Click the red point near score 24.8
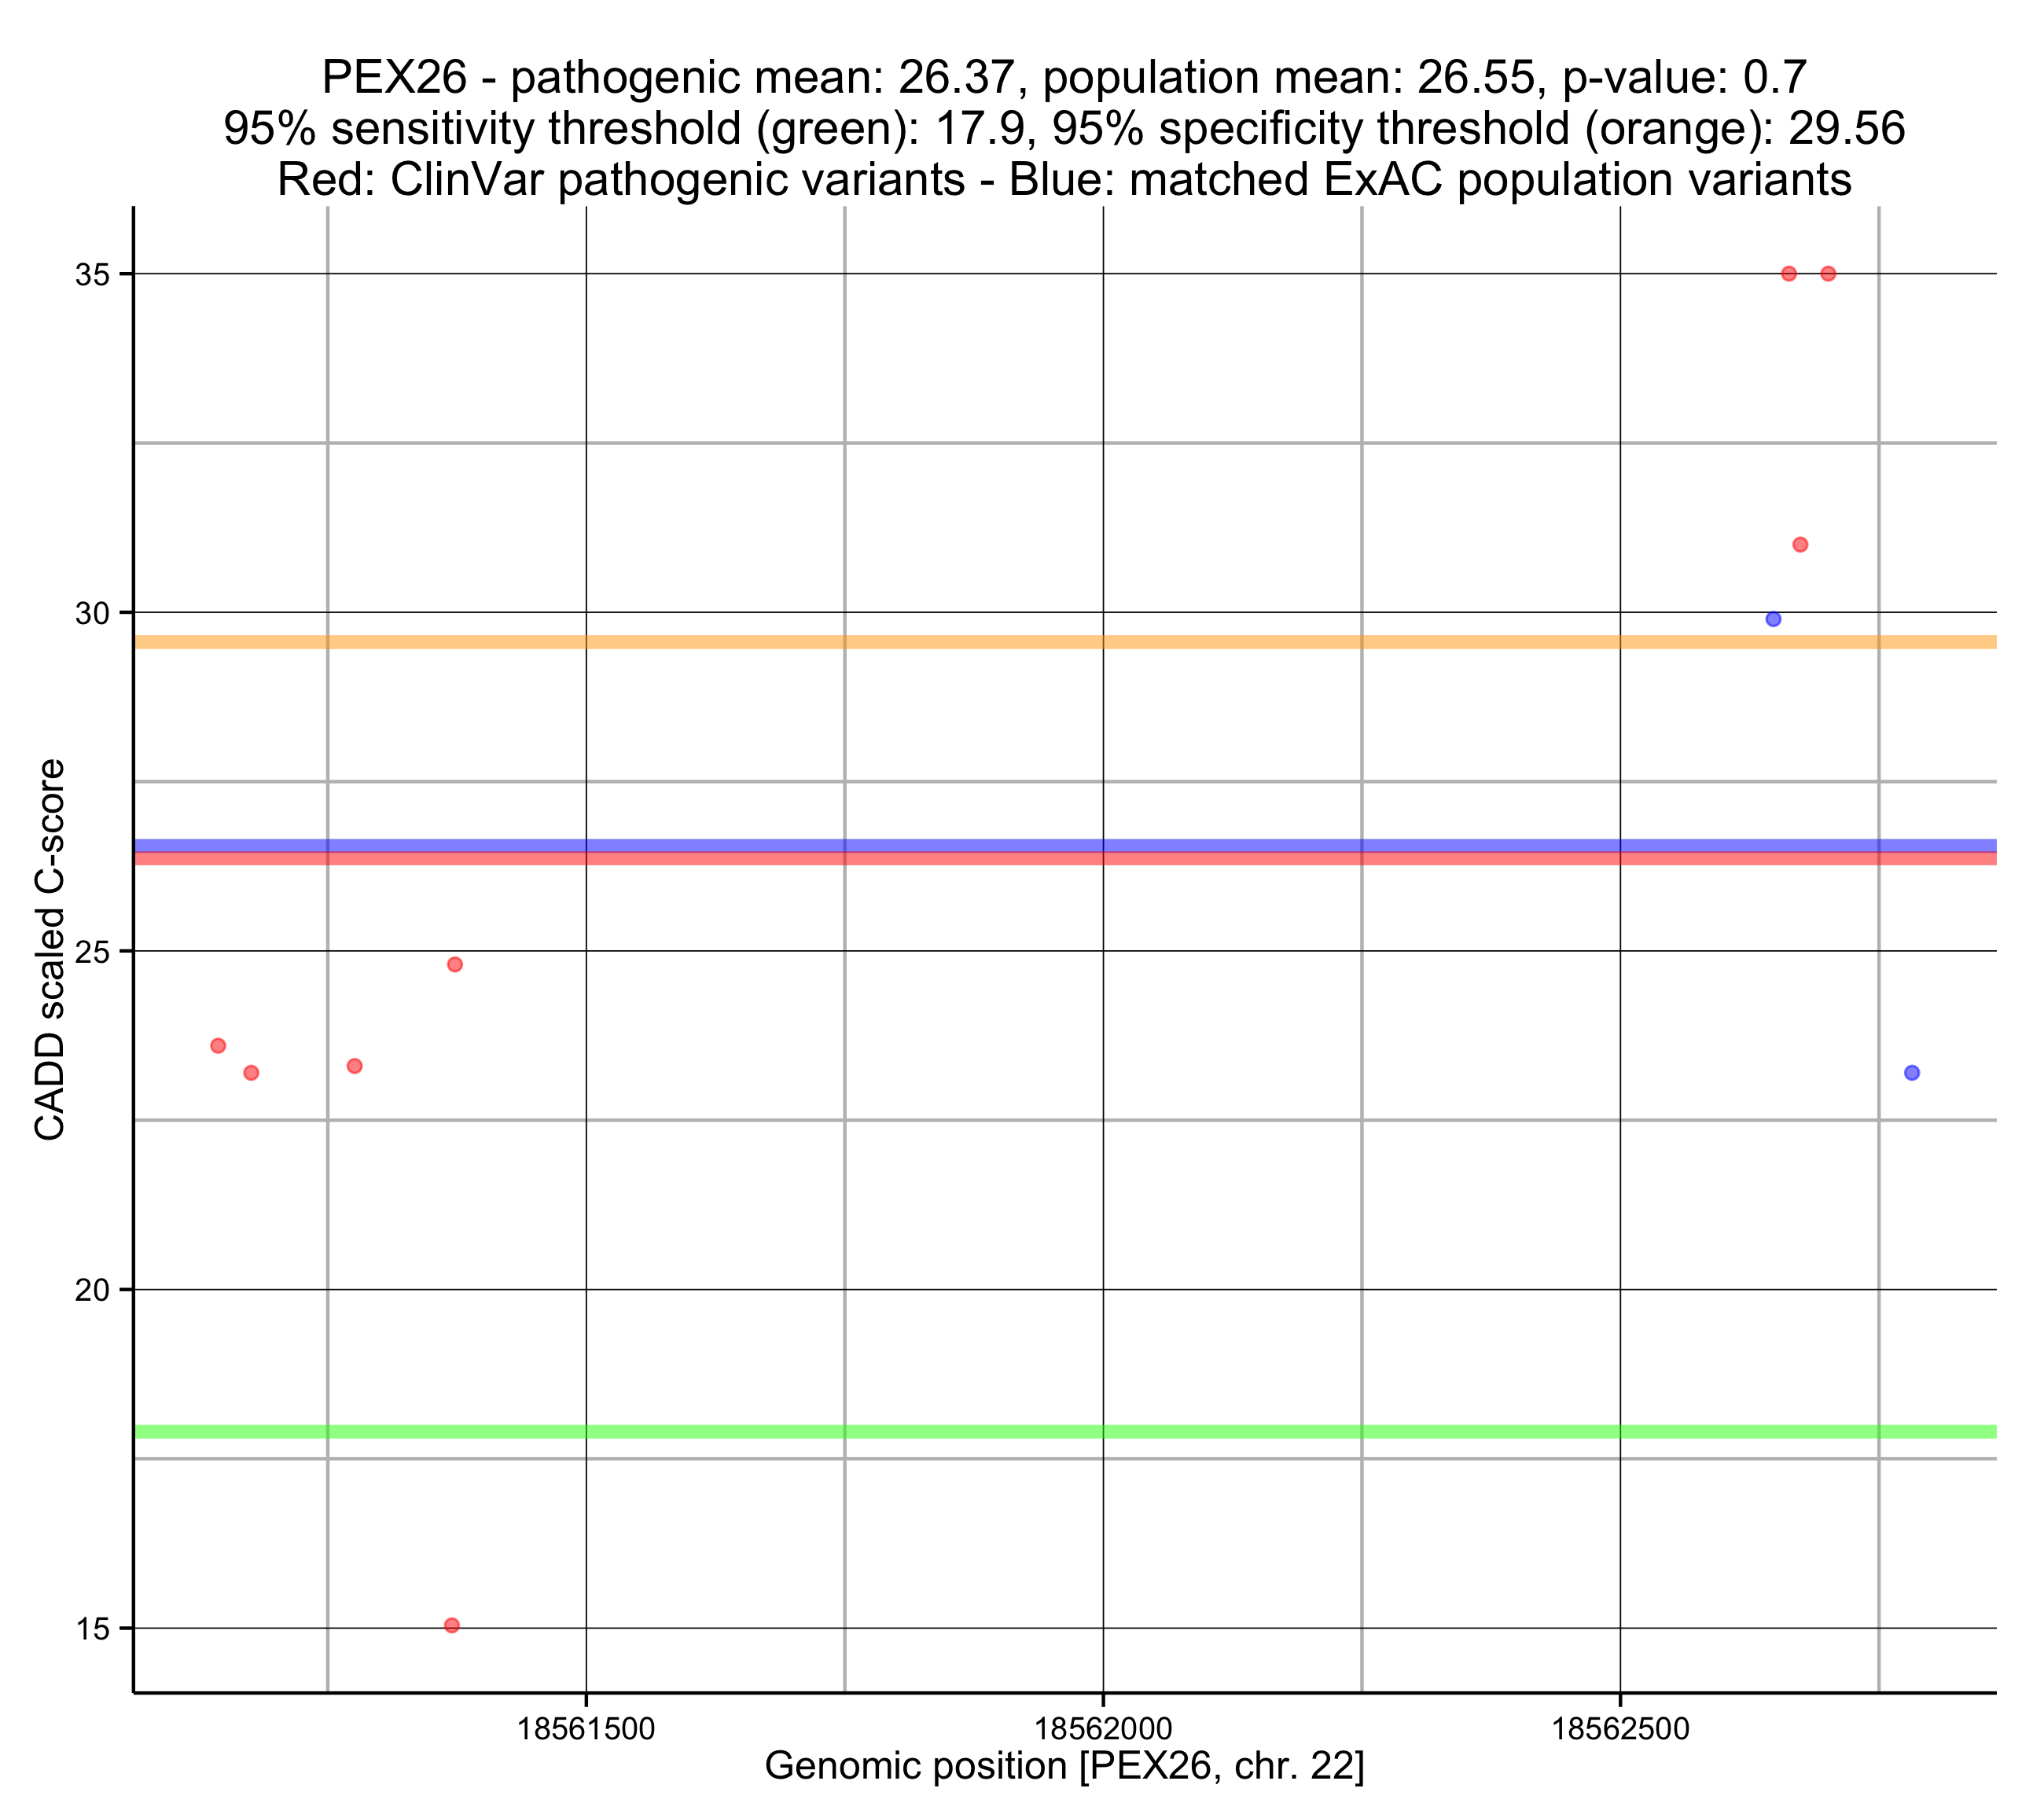The image size is (2044, 1814). pos(455,964)
